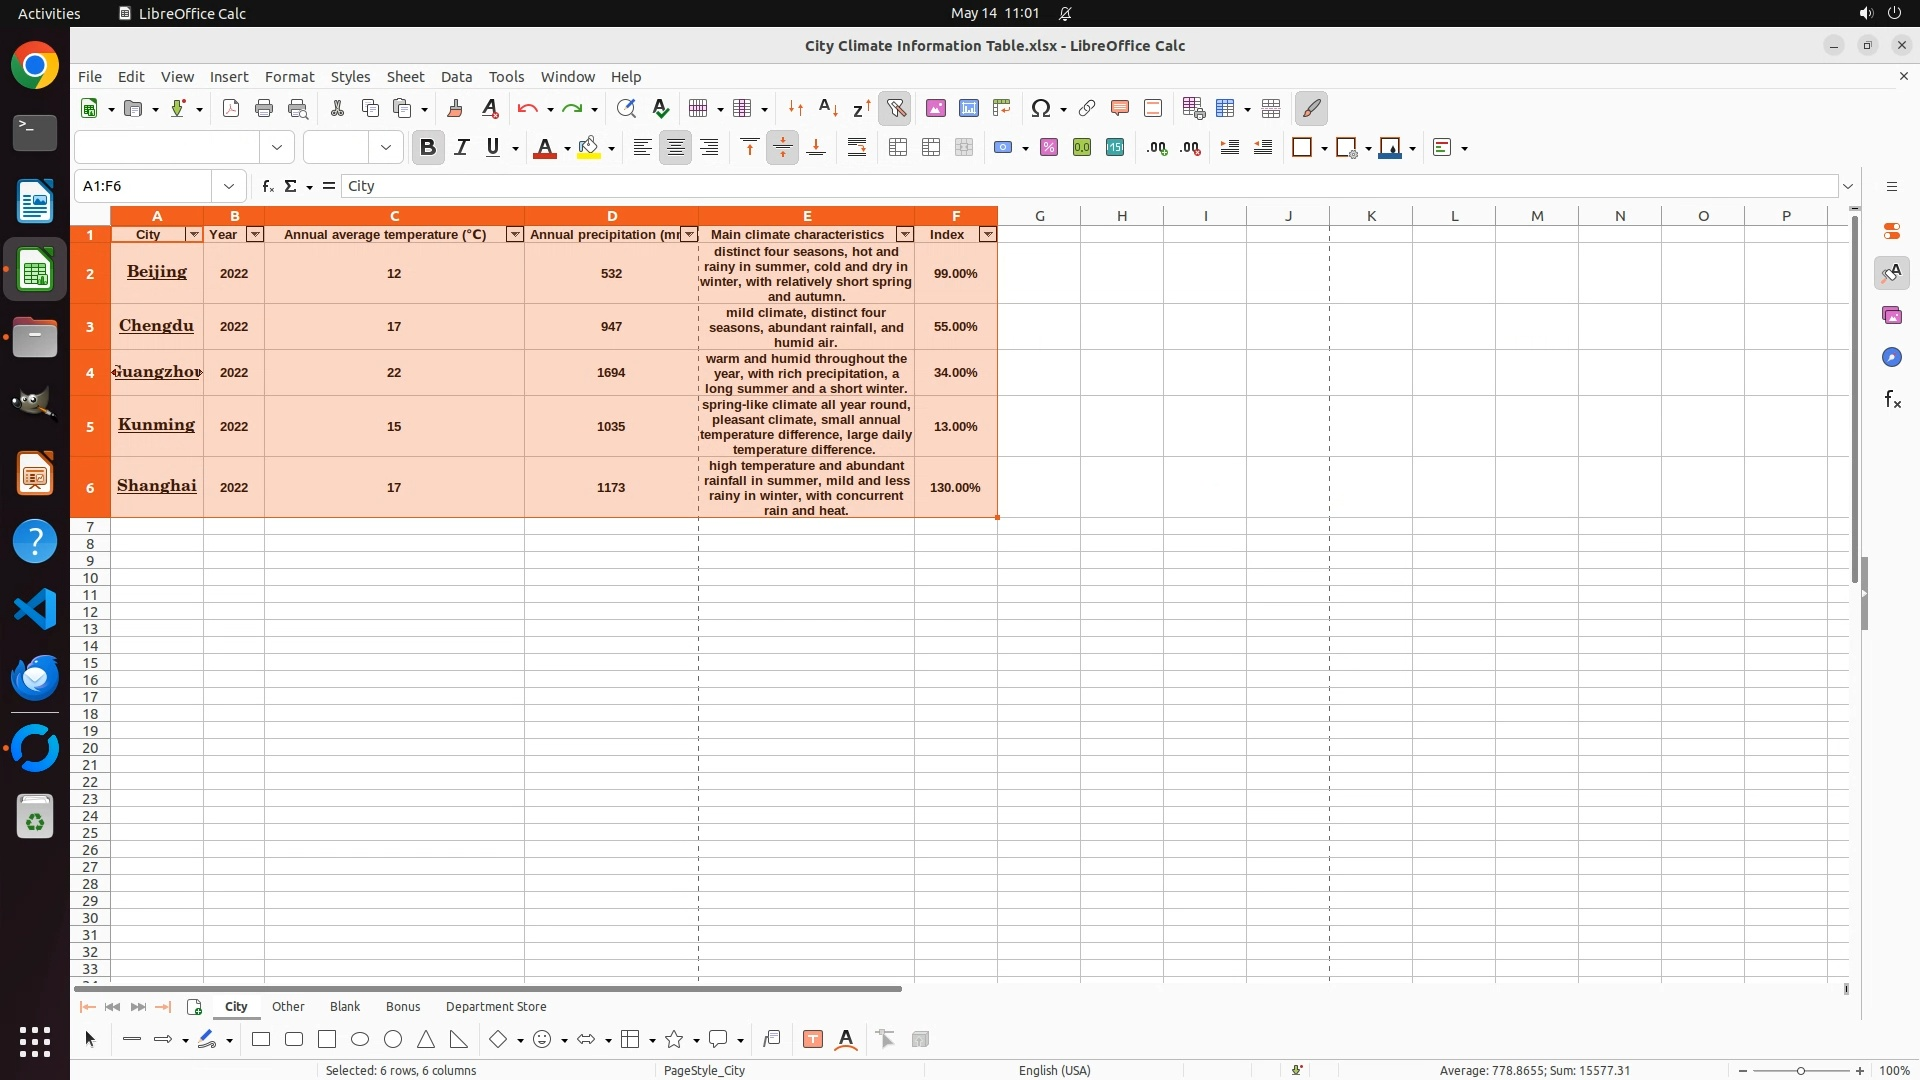Toggle Wrap Text button
Viewport: 1920px width, 1080px height.
[857, 148]
